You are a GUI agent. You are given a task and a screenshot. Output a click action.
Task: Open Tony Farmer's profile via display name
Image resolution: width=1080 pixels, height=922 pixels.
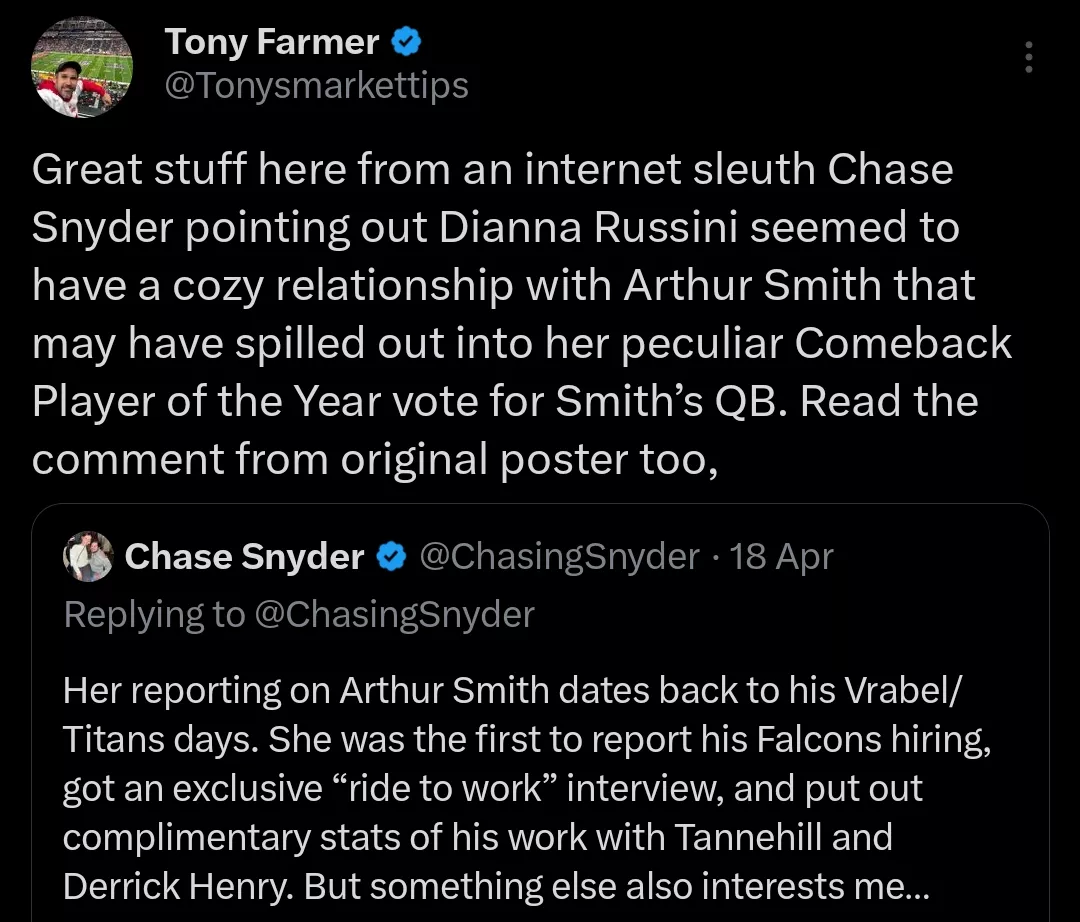point(272,42)
